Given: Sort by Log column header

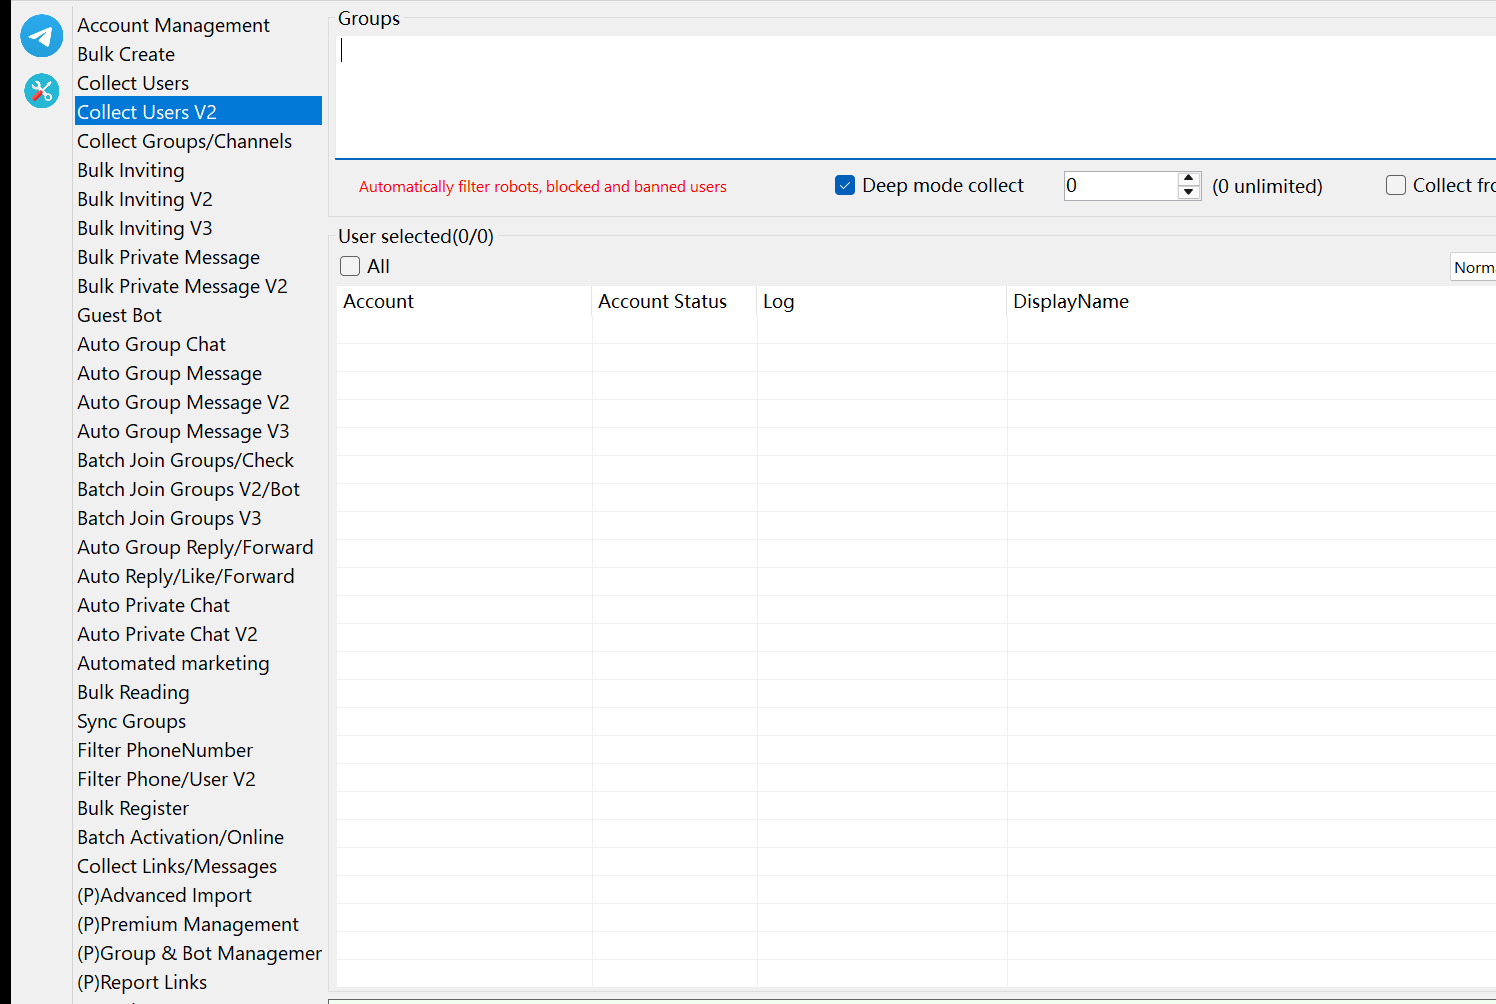Looking at the screenshot, I should [882, 301].
